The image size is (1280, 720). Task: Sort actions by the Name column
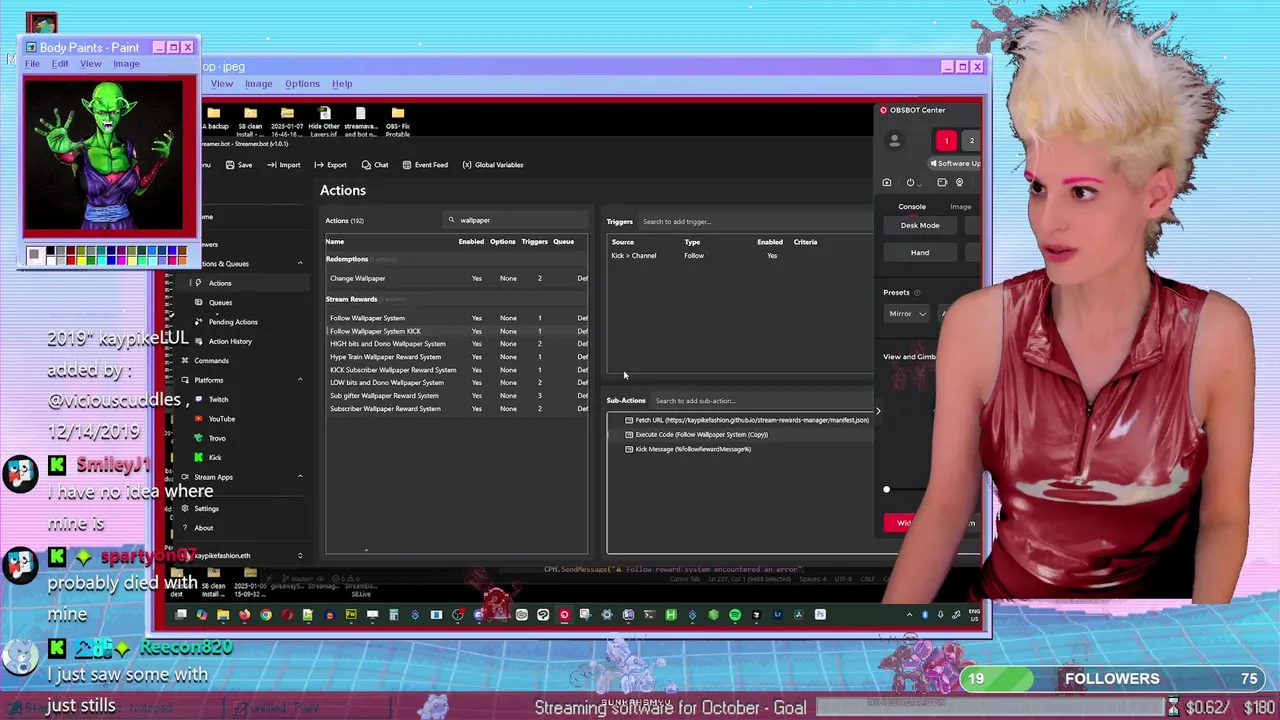click(x=335, y=241)
